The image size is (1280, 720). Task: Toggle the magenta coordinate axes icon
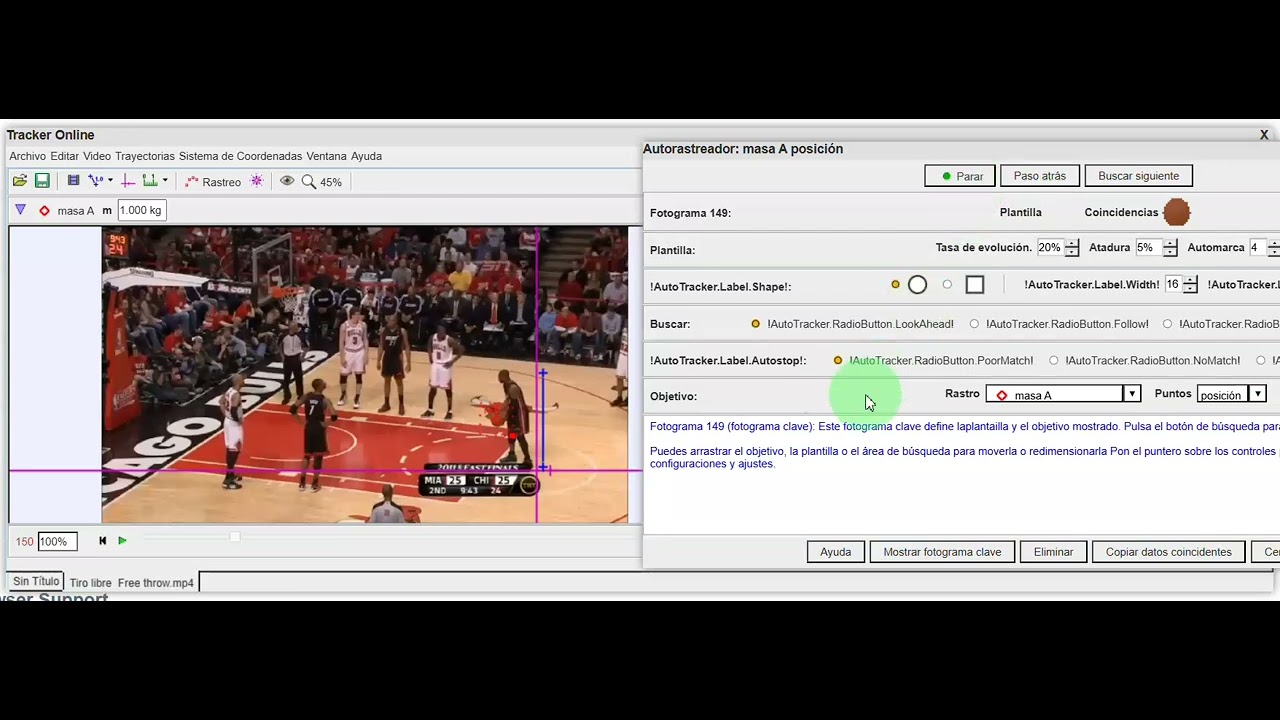(x=128, y=181)
